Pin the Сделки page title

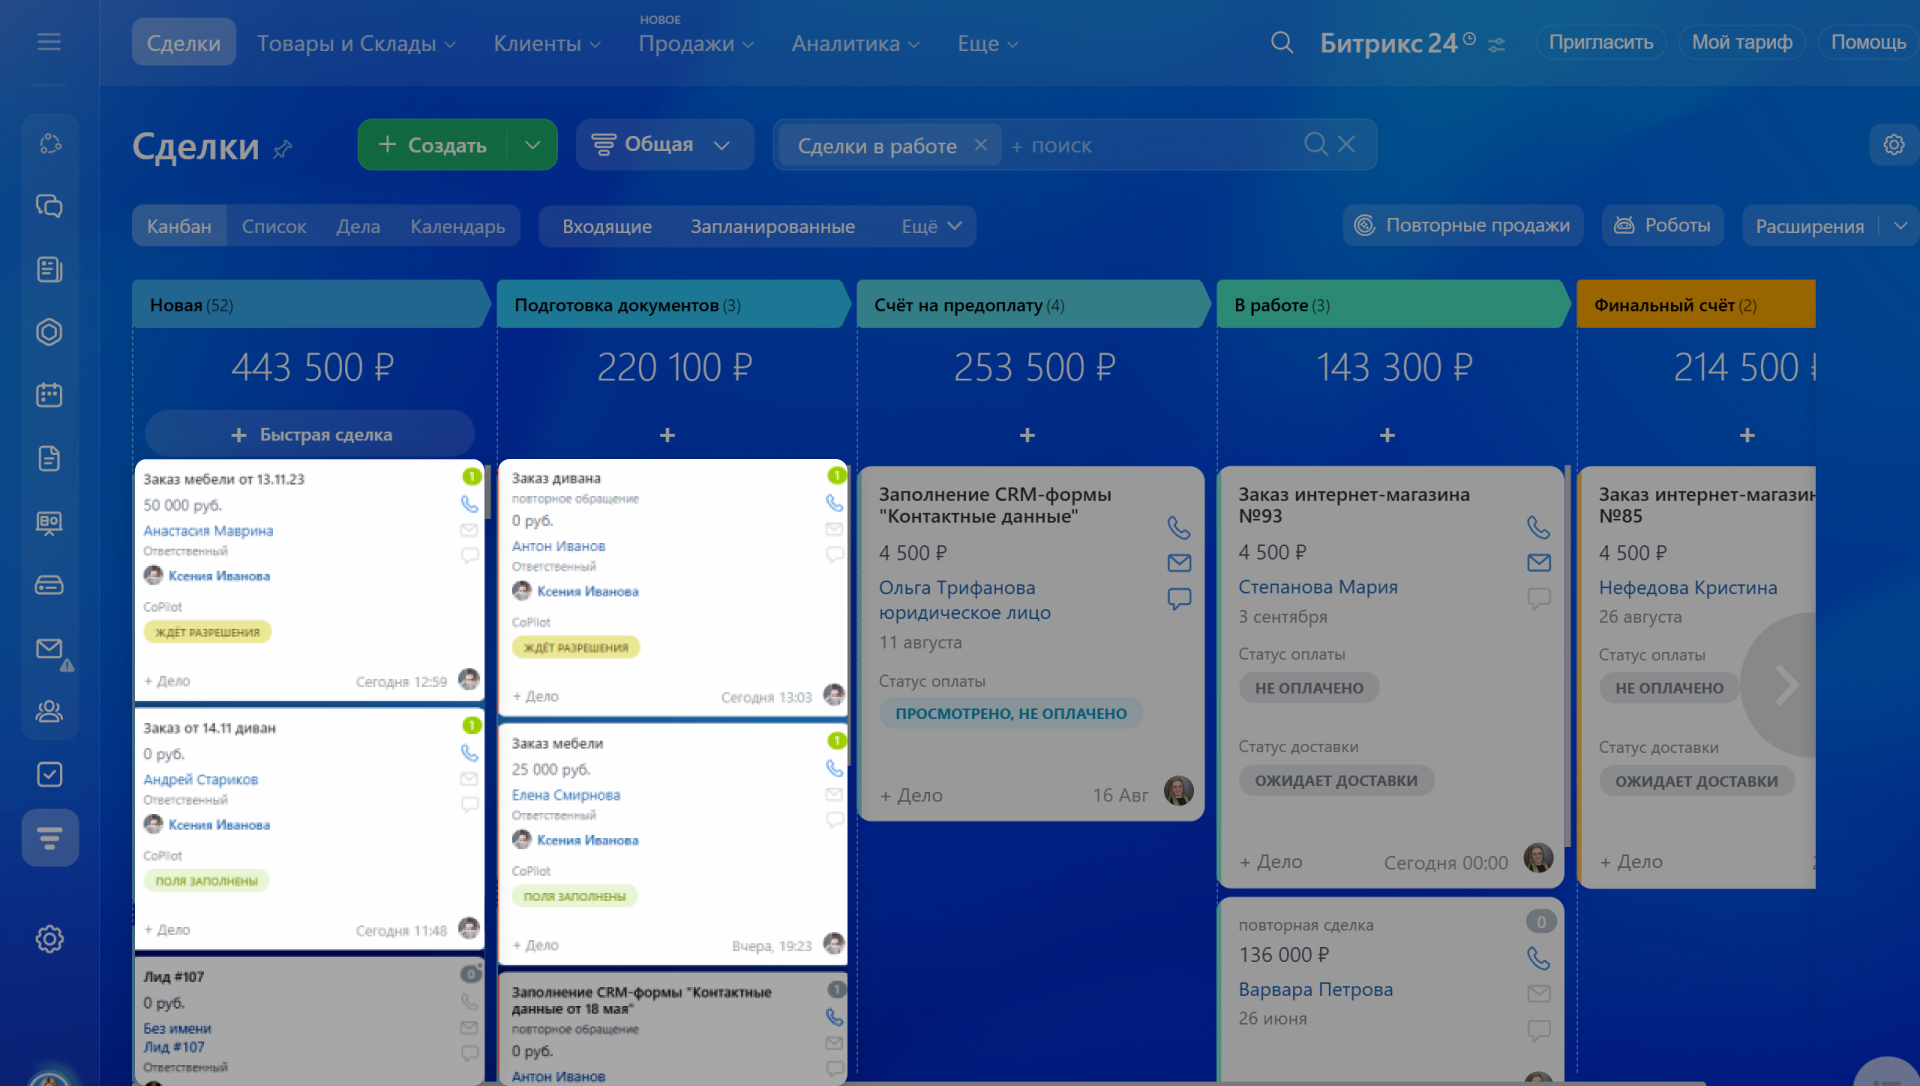(283, 149)
